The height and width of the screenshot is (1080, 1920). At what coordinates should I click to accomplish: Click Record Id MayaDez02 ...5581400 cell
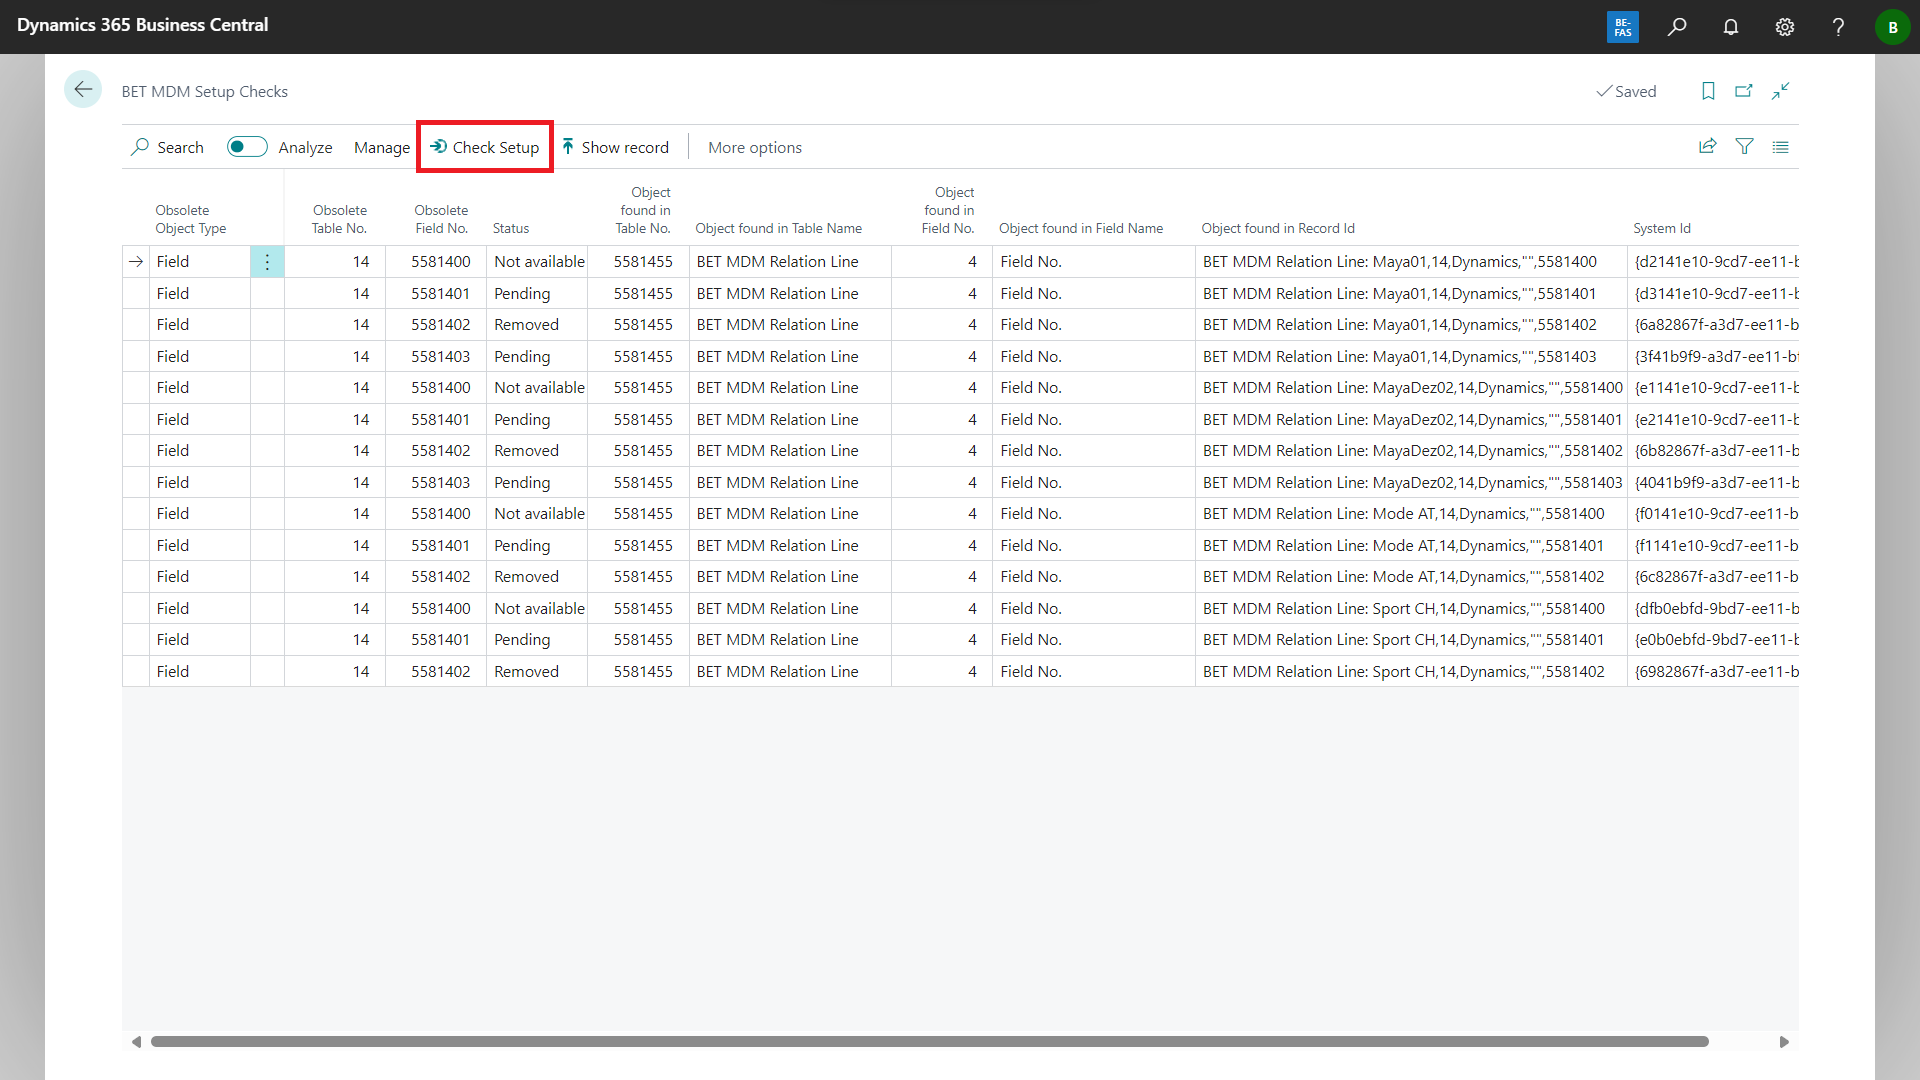pyautogui.click(x=1411, y=388)
